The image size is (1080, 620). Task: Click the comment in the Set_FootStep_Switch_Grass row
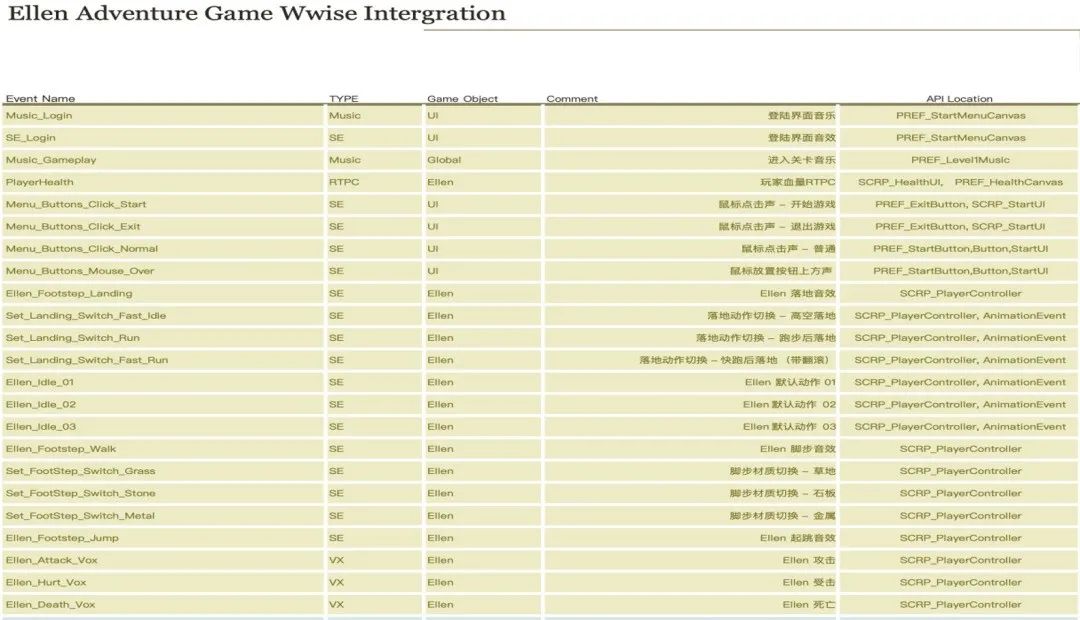tap(782, 471)
